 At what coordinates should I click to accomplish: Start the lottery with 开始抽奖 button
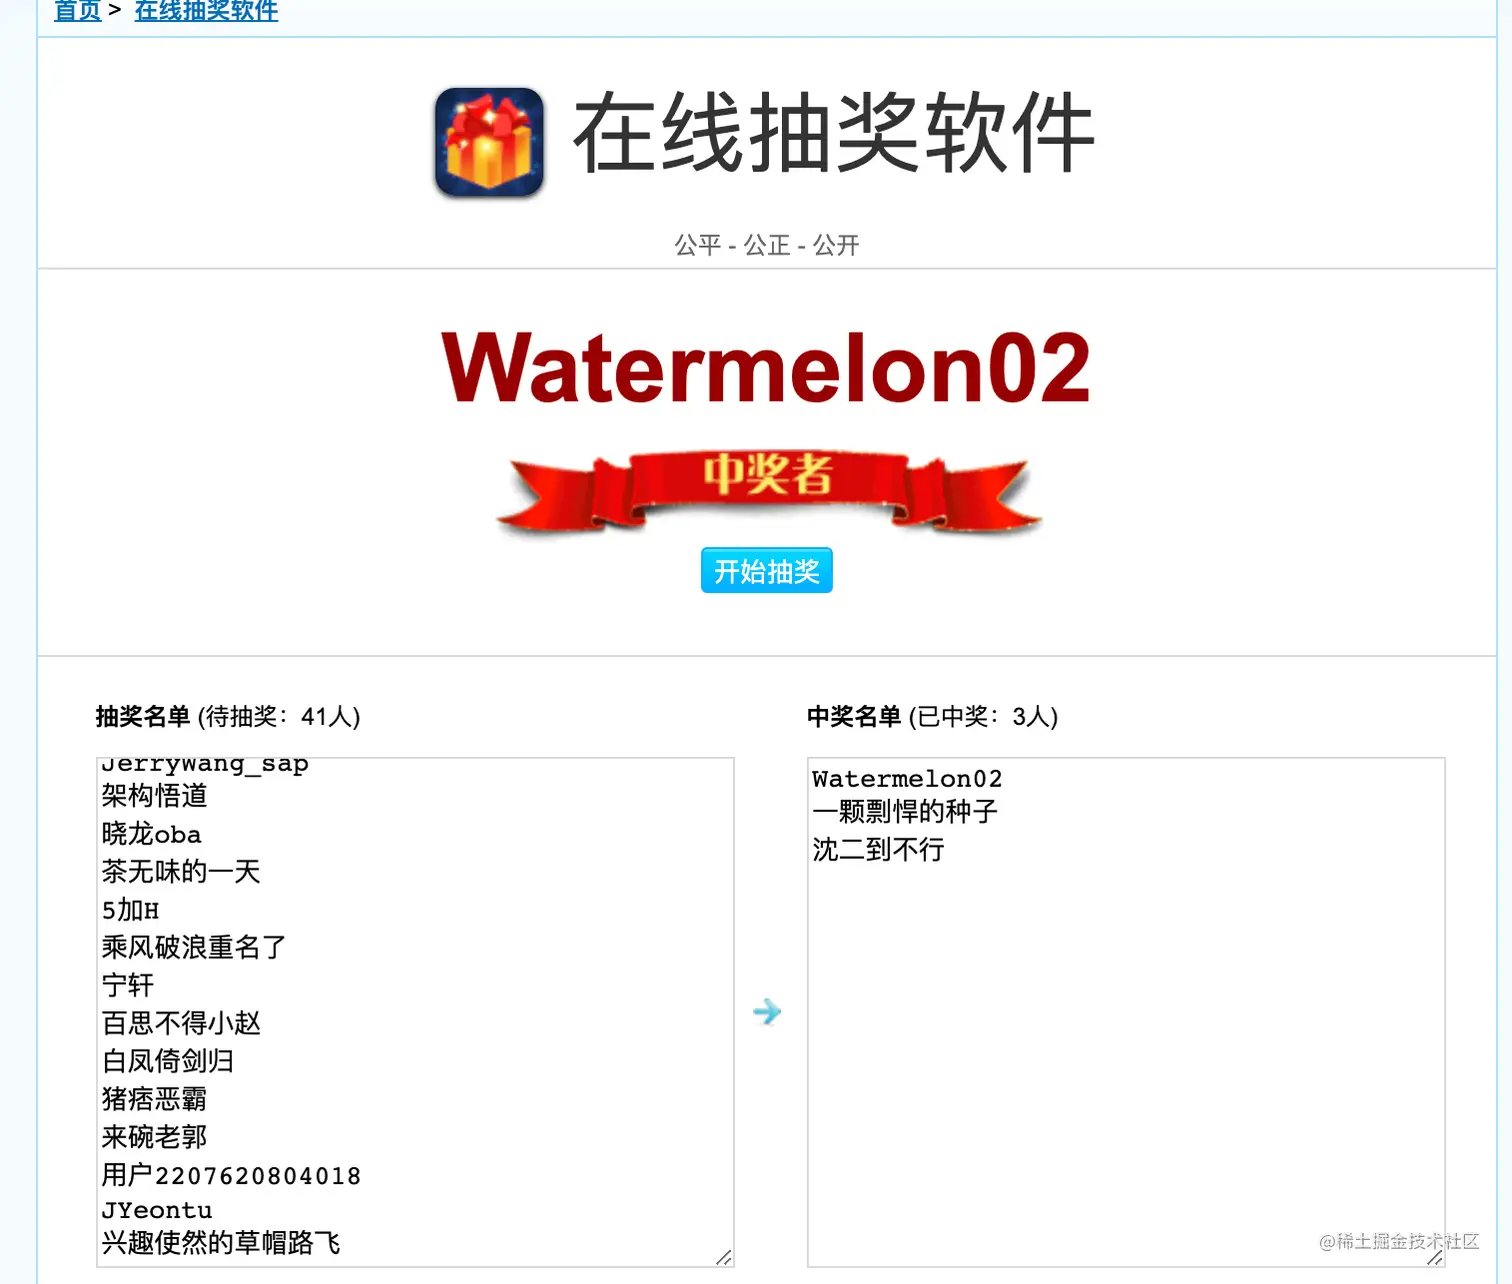click(x=767, y=571)
